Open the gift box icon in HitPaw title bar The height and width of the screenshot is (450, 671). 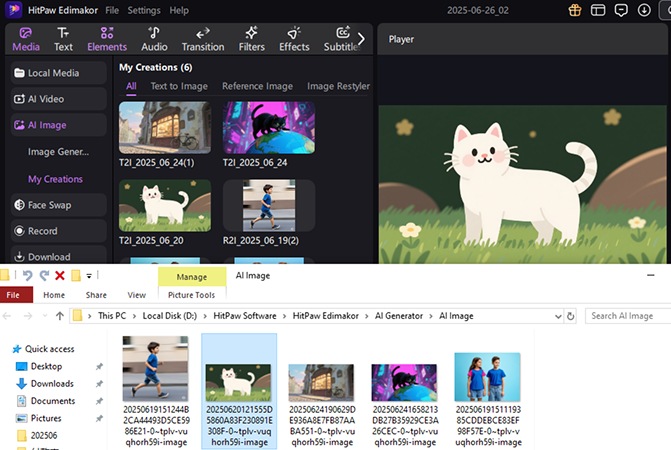click(575, 10)
